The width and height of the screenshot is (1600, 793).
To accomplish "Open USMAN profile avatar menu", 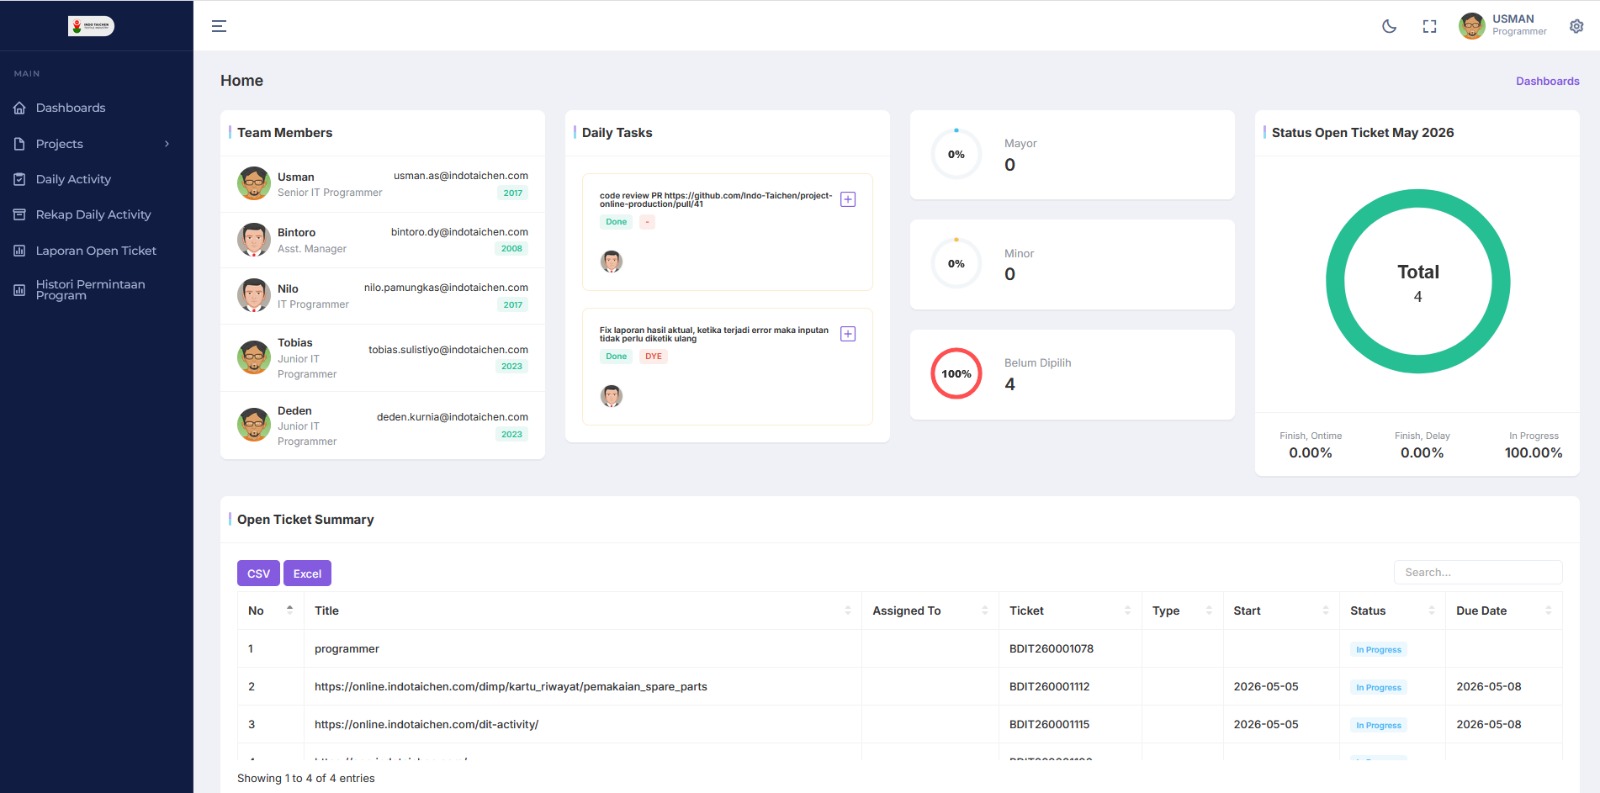I will pos(1472,26).
